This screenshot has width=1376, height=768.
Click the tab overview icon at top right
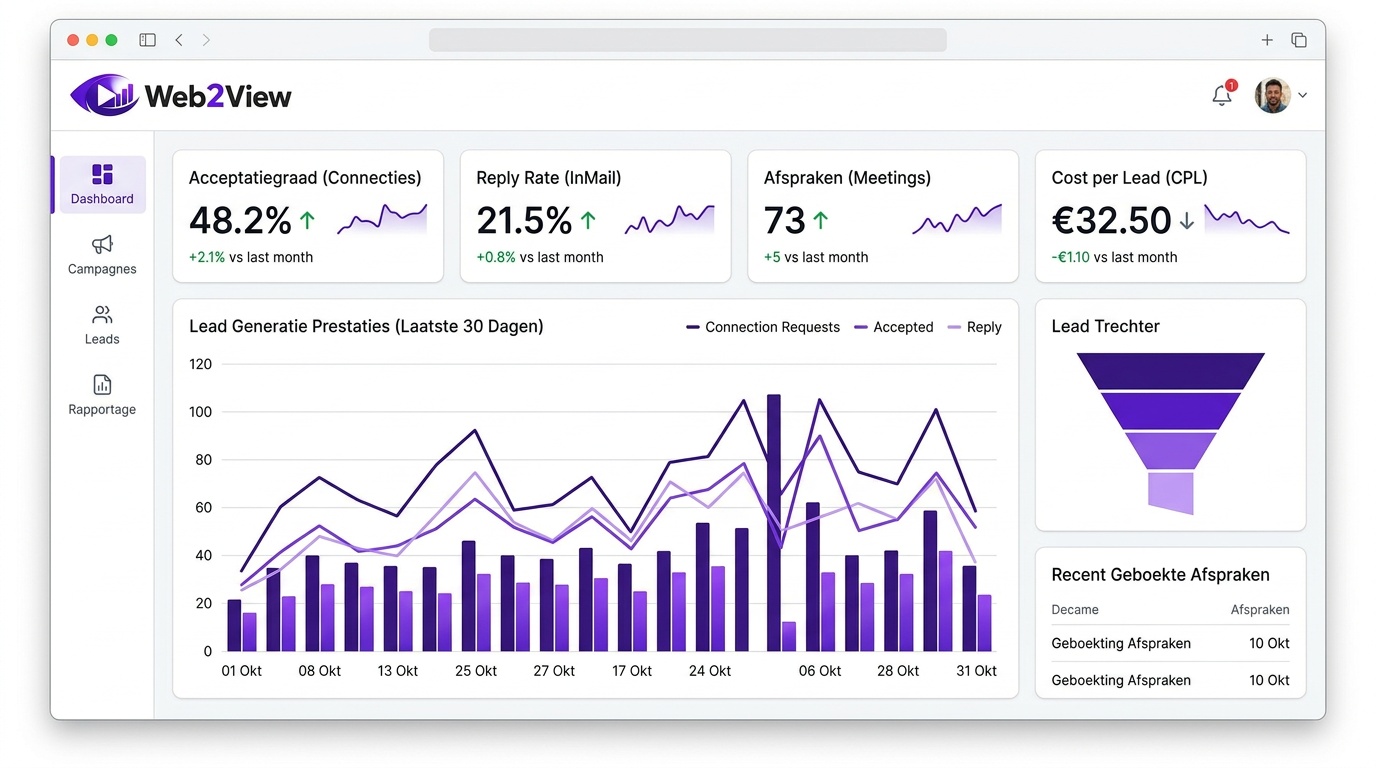point(1299,39)
